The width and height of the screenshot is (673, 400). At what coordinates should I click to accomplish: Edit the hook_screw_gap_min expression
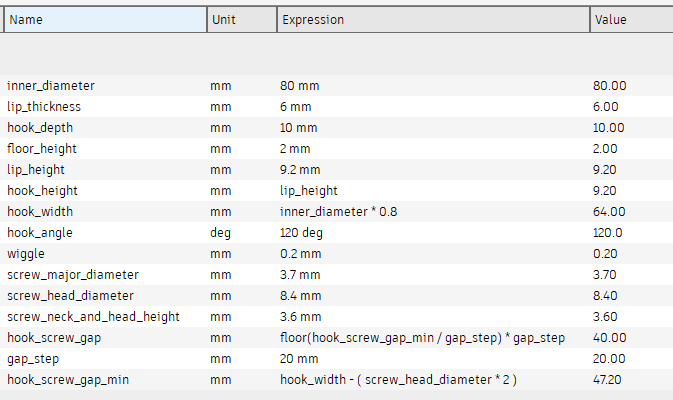(x=398, y=380)
